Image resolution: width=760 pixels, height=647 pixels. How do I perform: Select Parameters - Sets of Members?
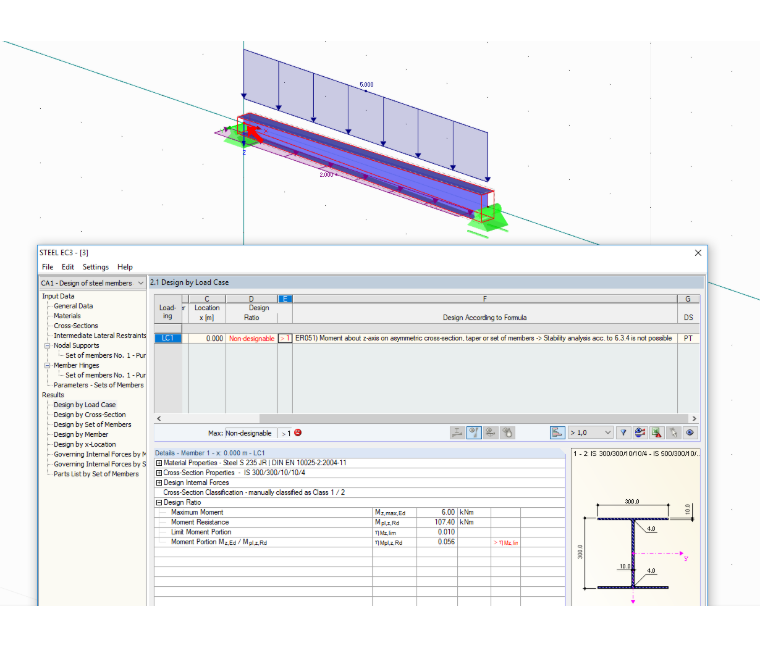[x=98, y=385]
